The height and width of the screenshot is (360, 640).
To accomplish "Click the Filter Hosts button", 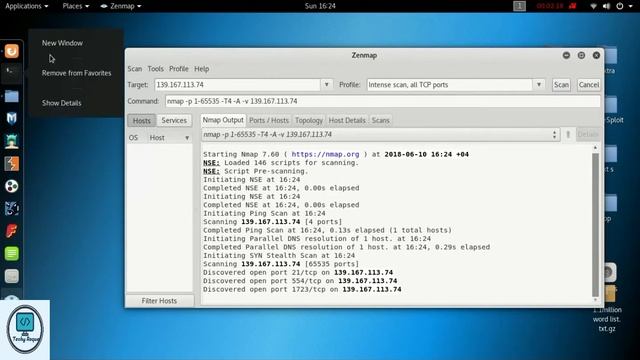I will 160,301.
